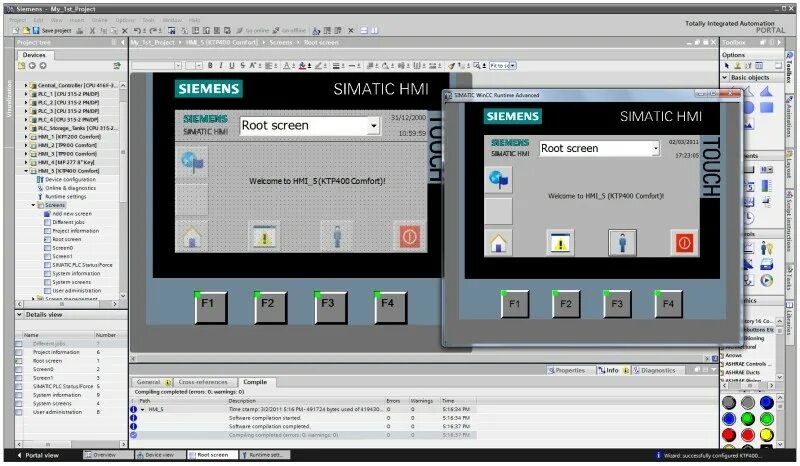
Task: Switch to the Cross-references tab
Action: (203, 382)
